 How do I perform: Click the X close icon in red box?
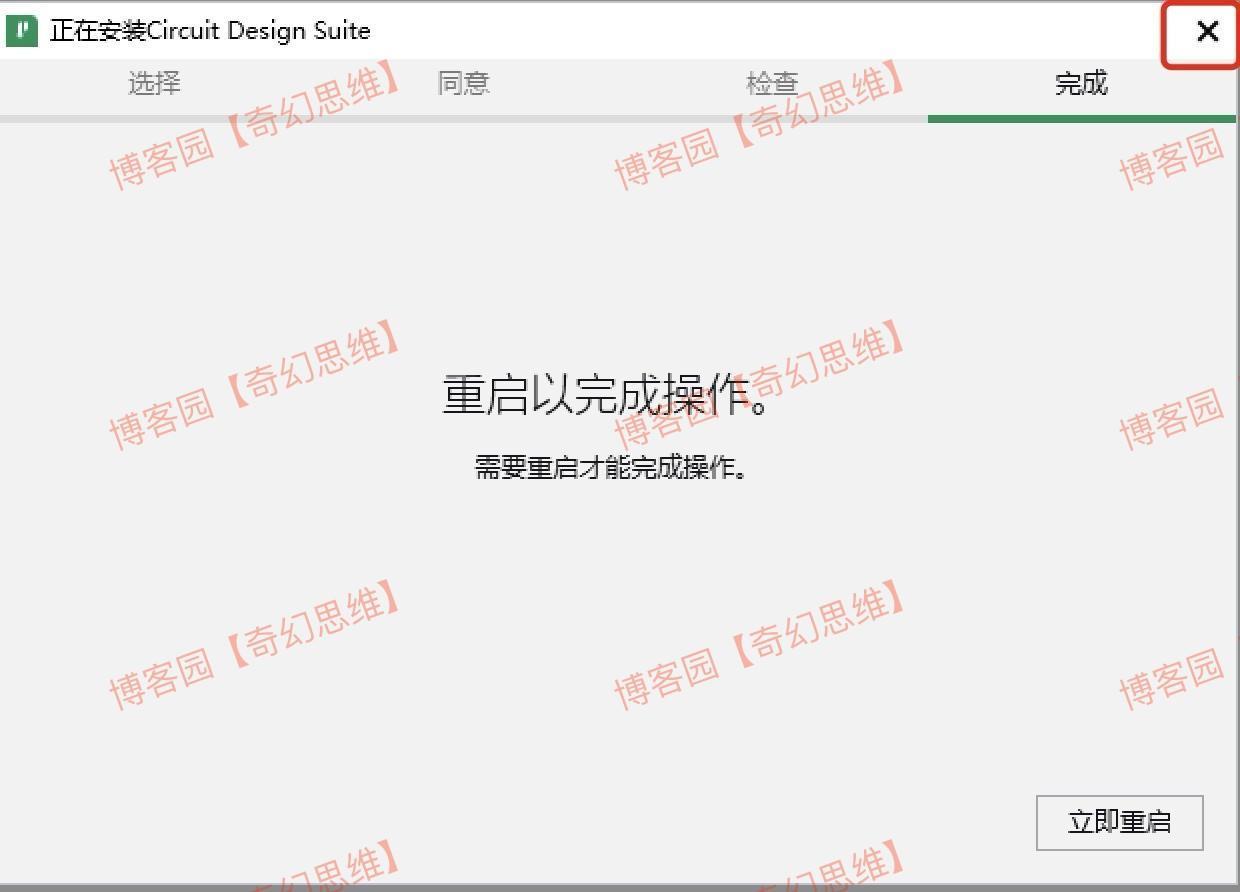1205,31
